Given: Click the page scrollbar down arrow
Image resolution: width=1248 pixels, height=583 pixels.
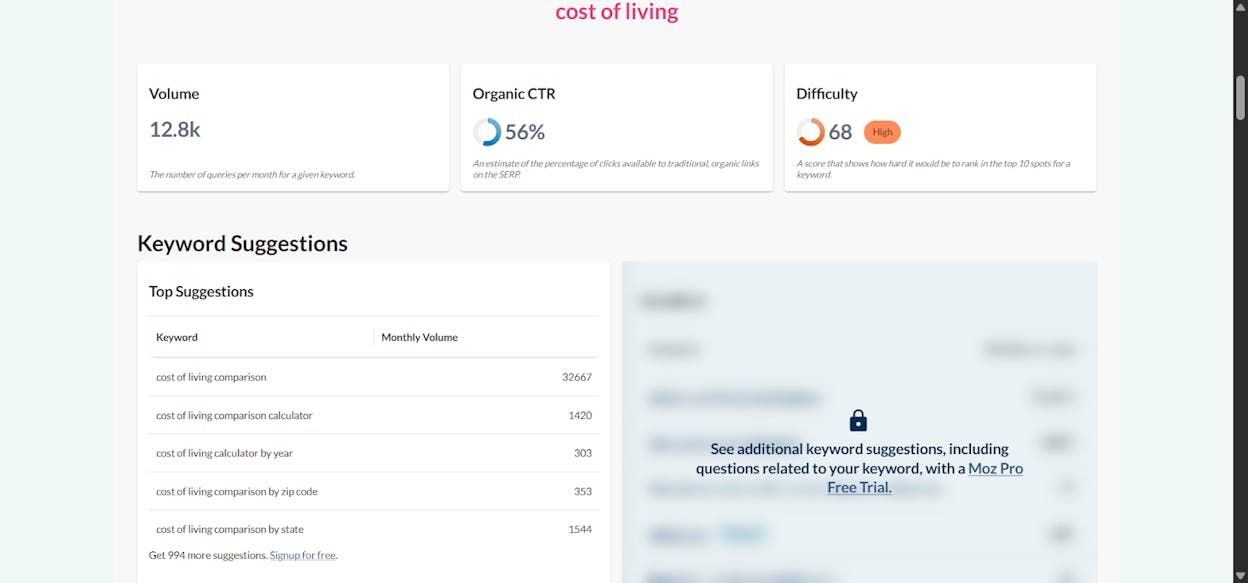Looking at the screenshot, I should [1240, 576].
